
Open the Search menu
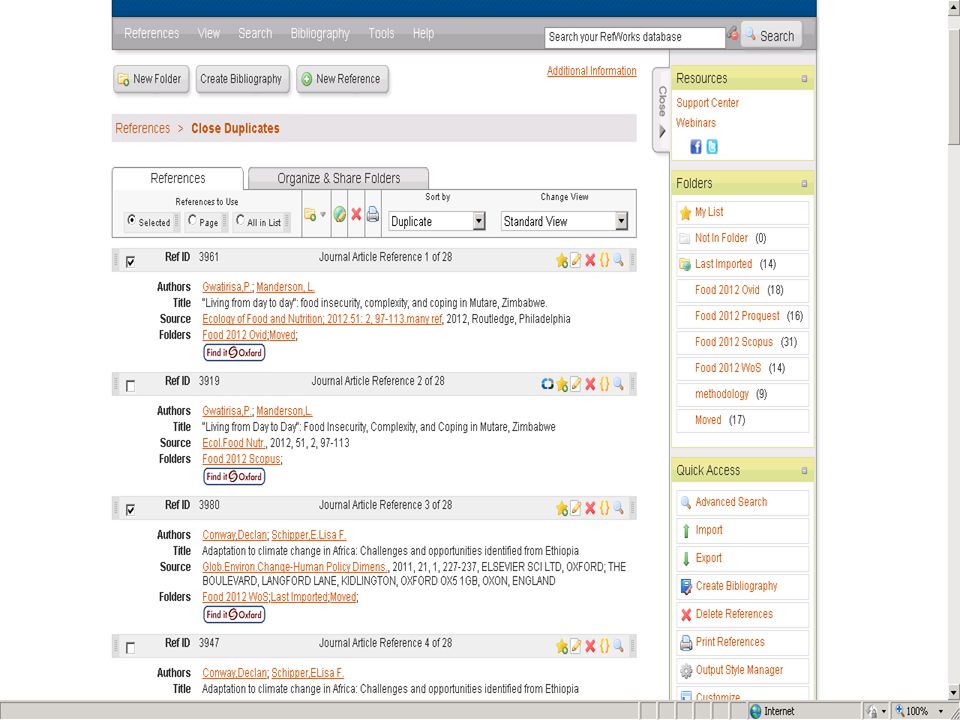click(x=255, y=33)
